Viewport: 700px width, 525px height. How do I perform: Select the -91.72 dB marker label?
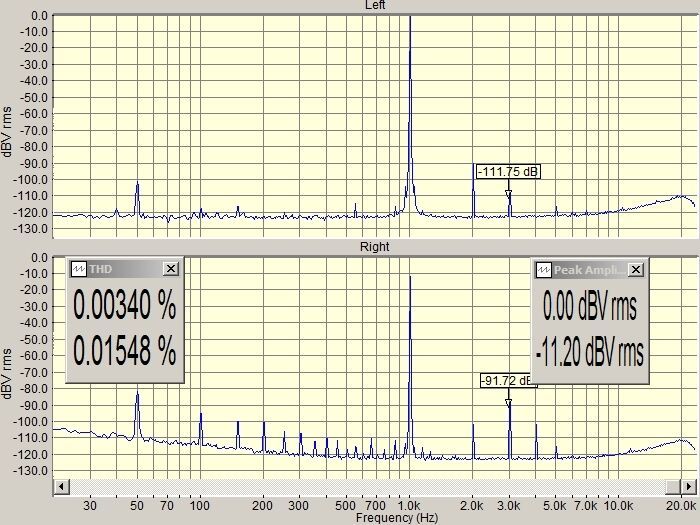point(506,380)
